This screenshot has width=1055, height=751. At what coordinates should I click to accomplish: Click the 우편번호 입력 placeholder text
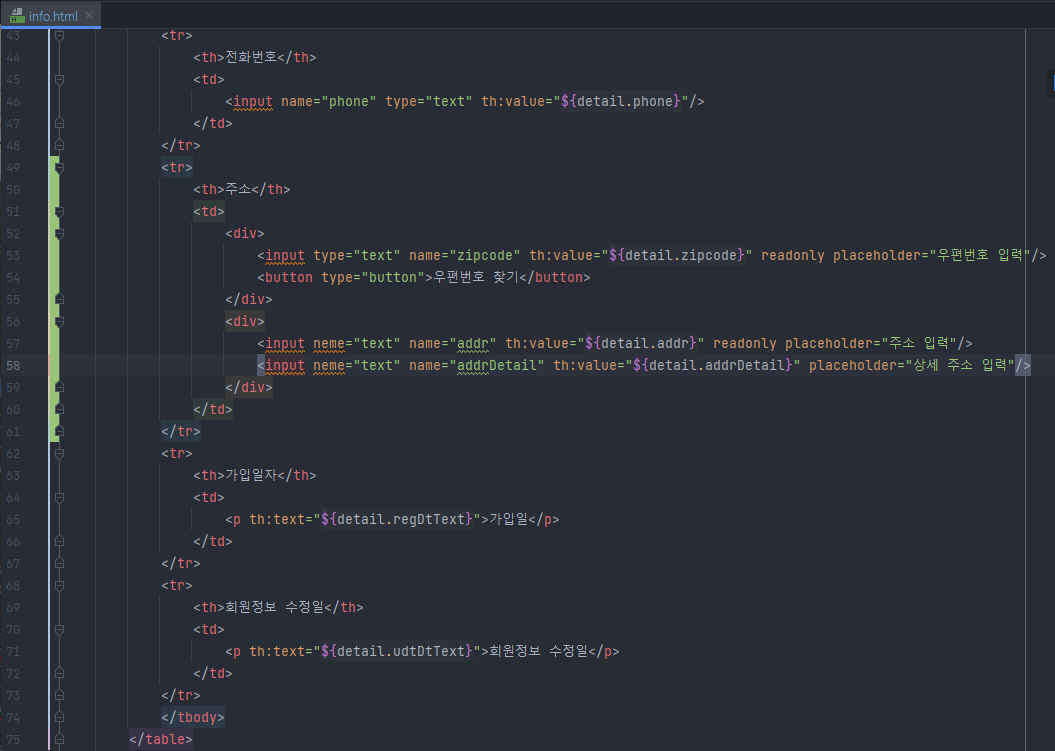(980, 255)
